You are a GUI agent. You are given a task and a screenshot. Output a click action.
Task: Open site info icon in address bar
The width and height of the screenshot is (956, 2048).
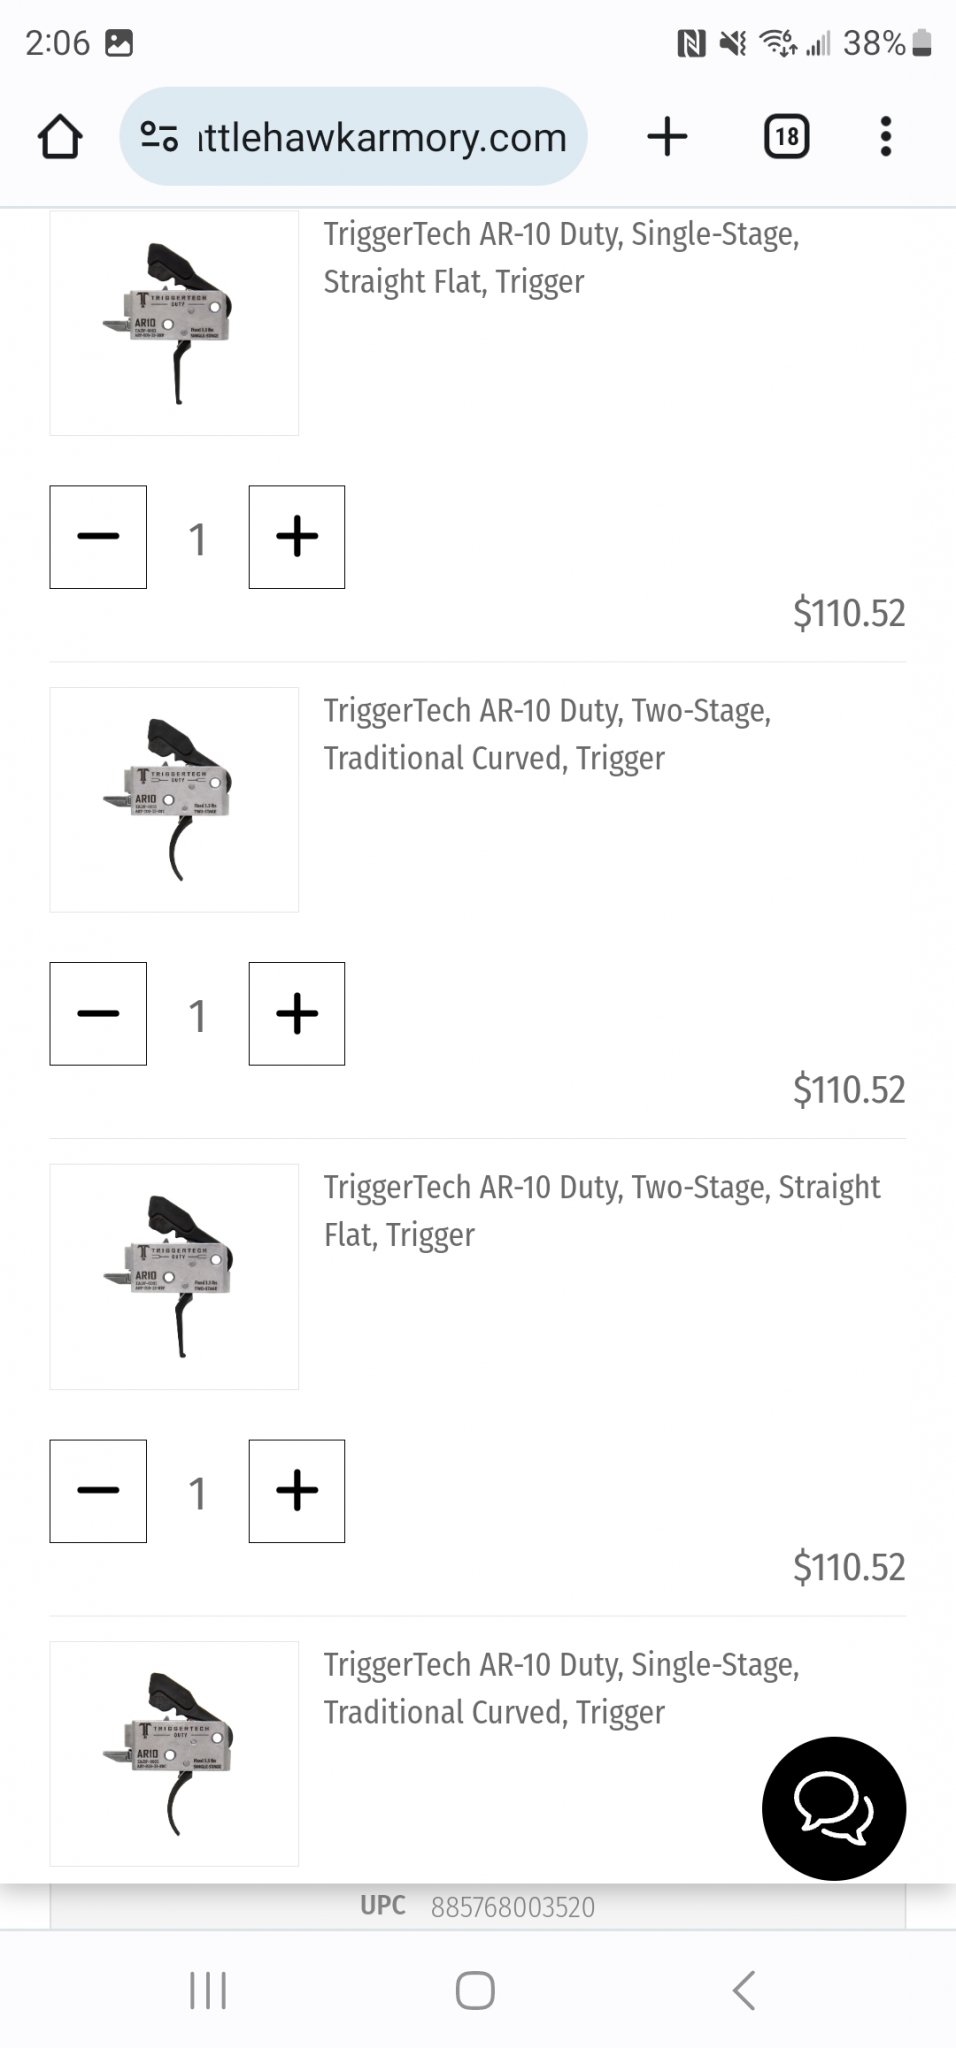[159, 136]
